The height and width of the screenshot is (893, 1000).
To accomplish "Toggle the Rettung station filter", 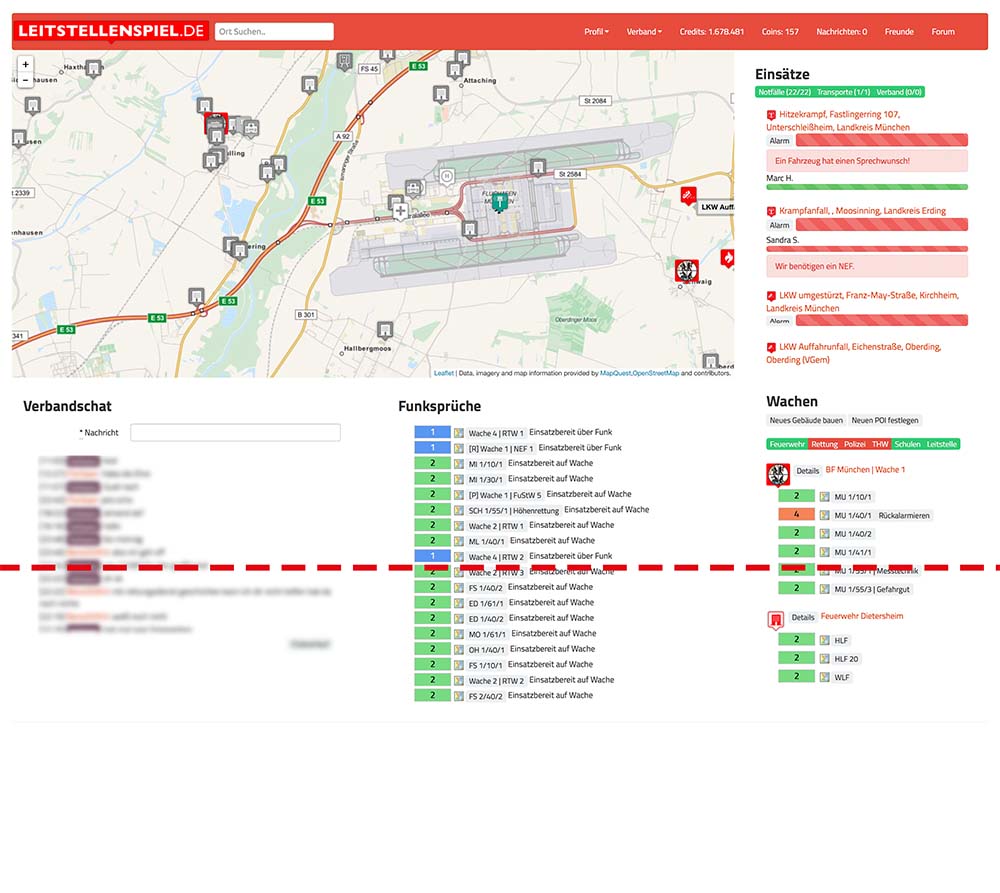I will click(x=824, y=445).
